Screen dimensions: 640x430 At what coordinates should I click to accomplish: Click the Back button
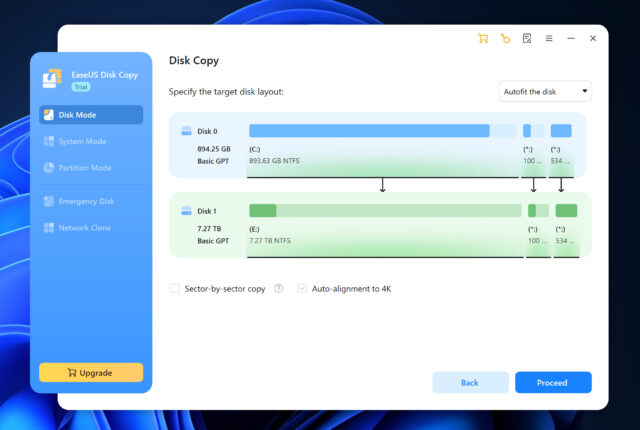pyautogui.click(x=470, y=382)
